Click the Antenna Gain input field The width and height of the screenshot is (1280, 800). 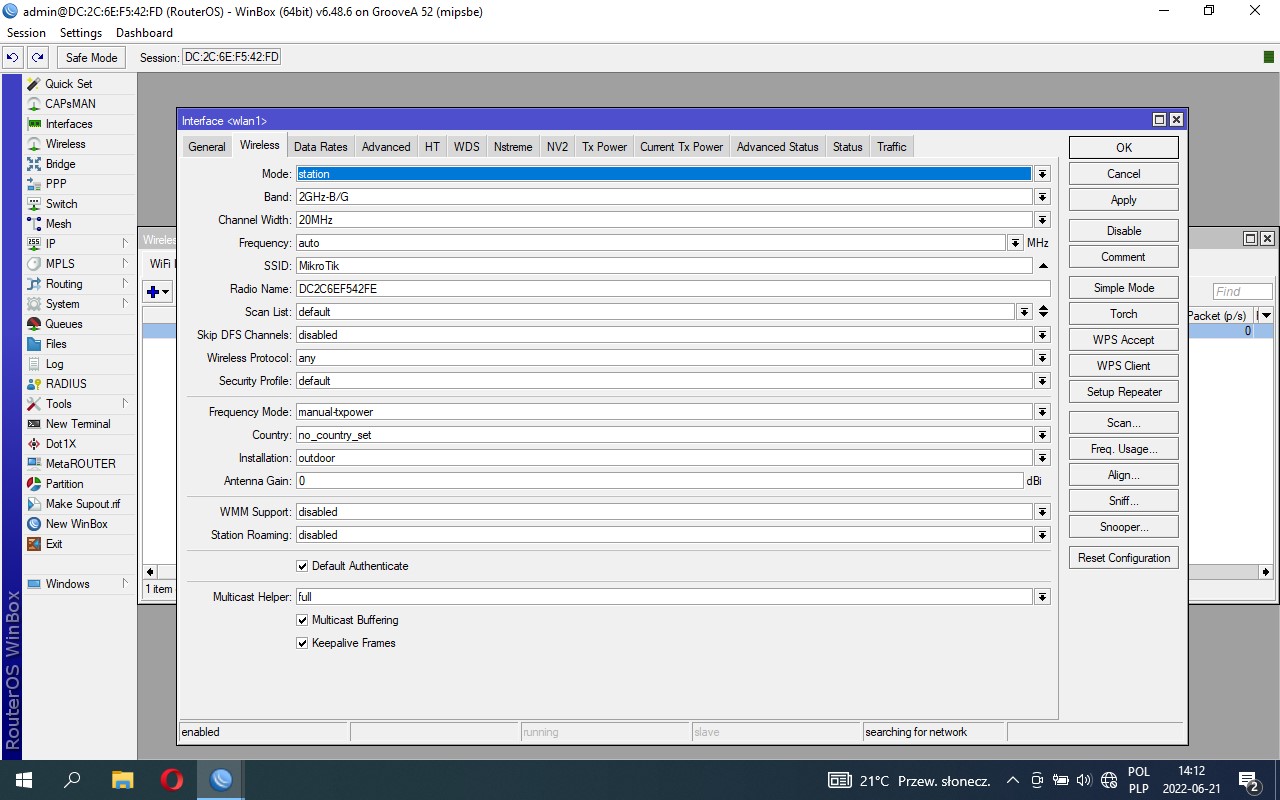[660, 481]
